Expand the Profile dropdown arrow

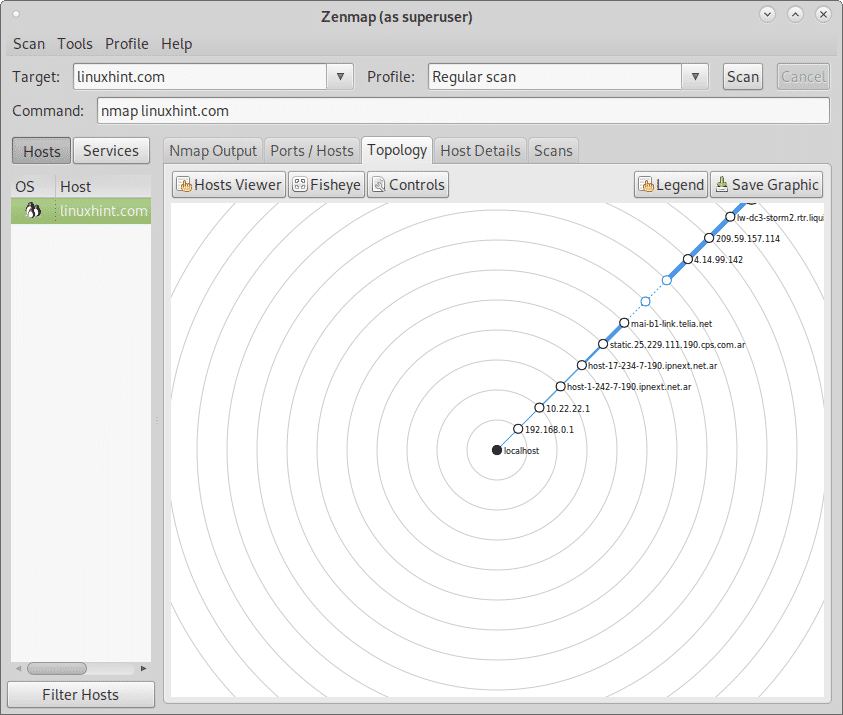[x=695, y=77]
